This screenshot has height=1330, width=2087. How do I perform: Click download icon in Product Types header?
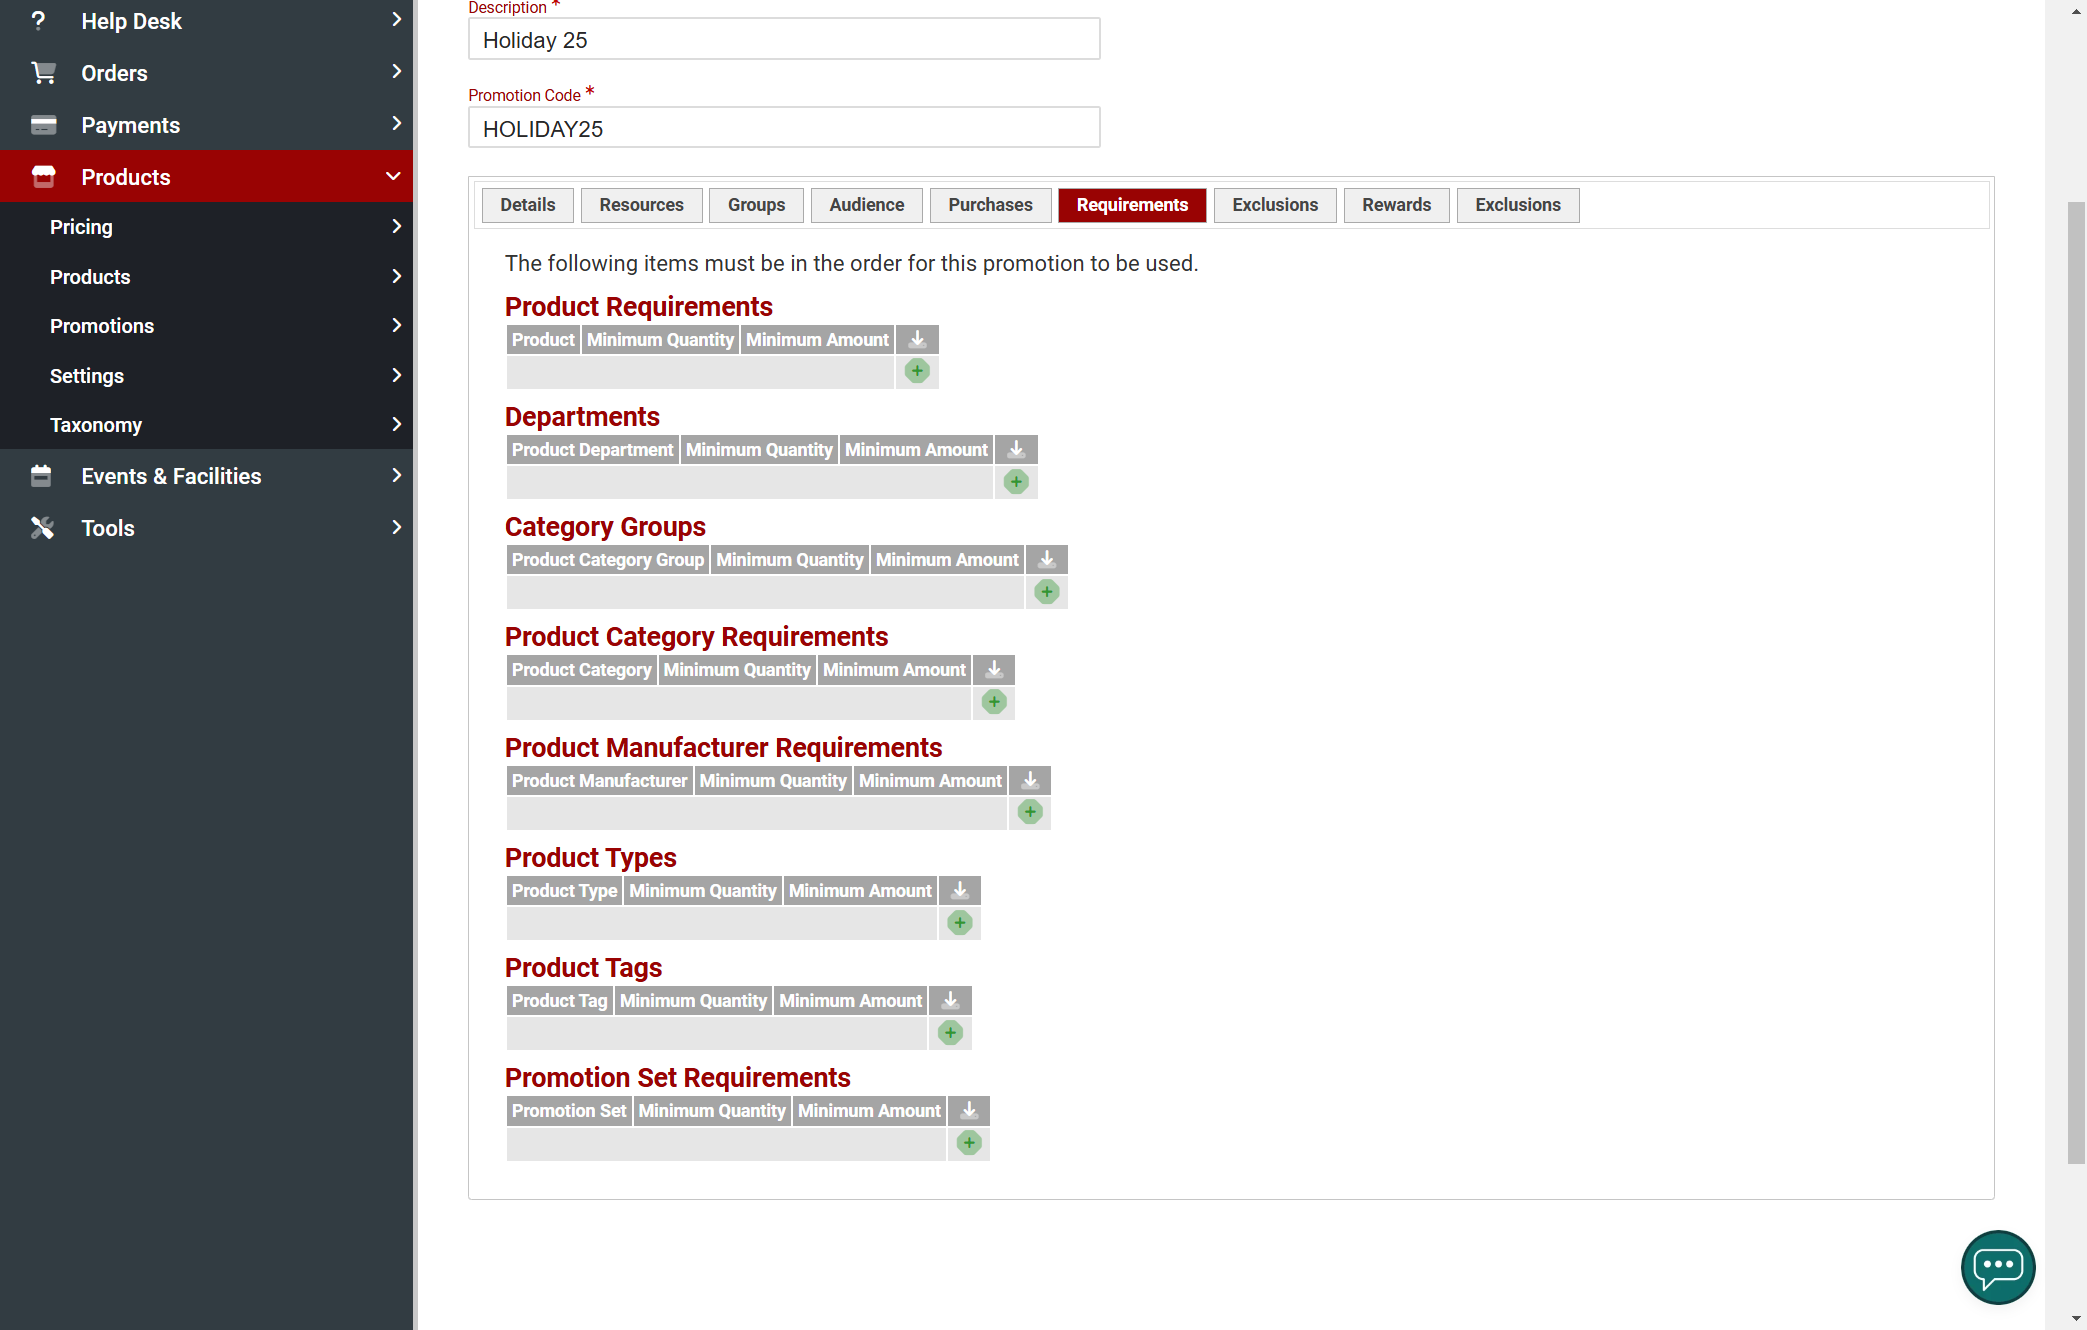click(x=960, y=891)
